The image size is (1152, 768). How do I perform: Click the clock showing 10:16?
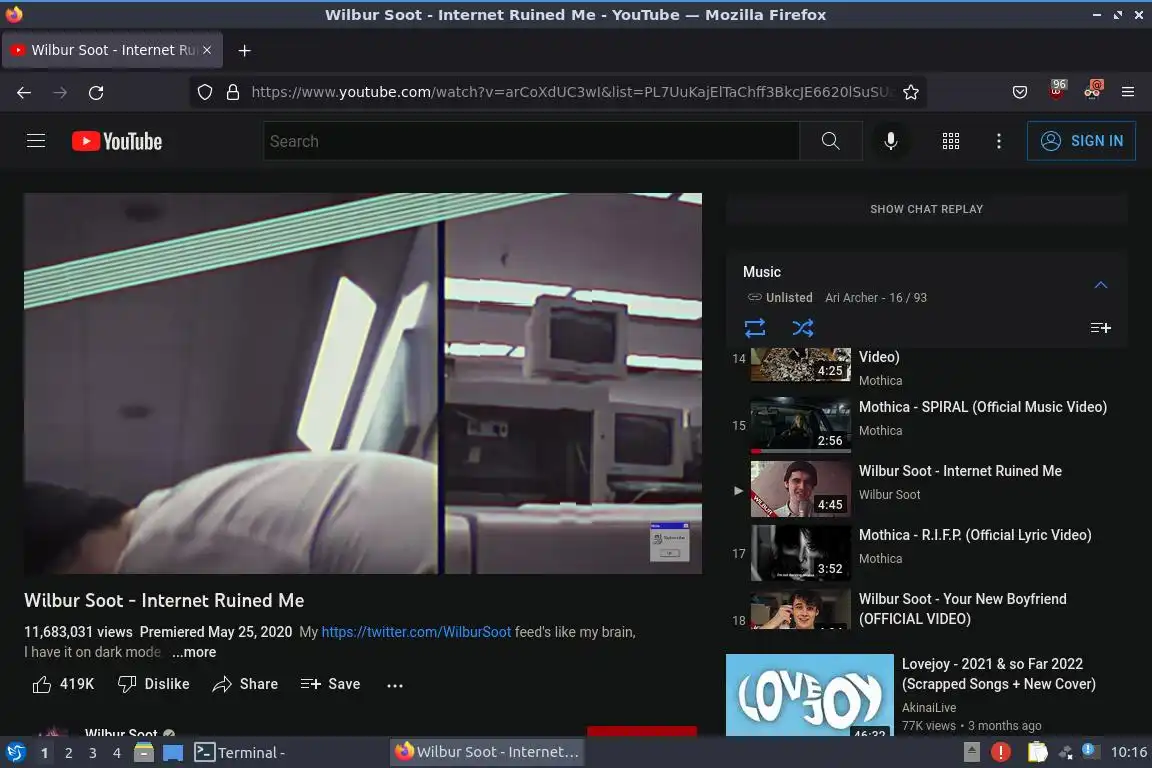[x=1128, y=752]
